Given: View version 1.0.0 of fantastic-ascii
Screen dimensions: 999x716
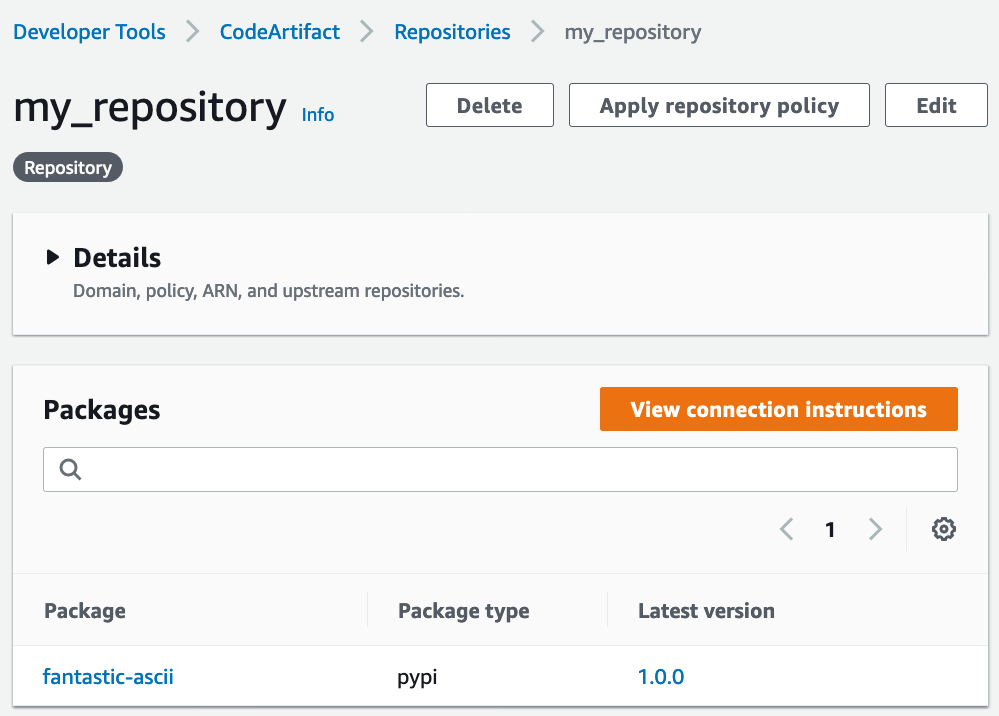Looking at the screenshot, I should coord(661,677).
